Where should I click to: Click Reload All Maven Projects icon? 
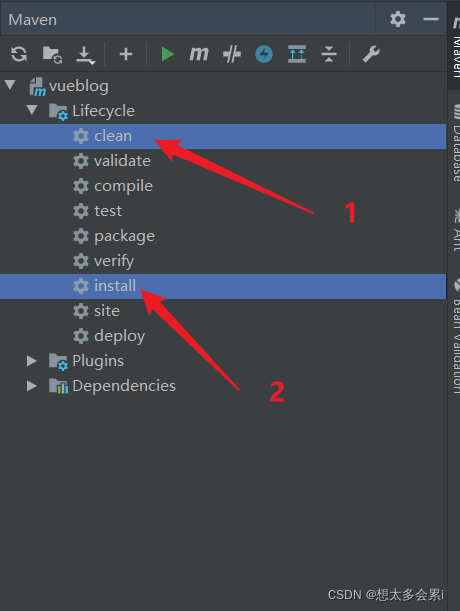click(19, 54)
